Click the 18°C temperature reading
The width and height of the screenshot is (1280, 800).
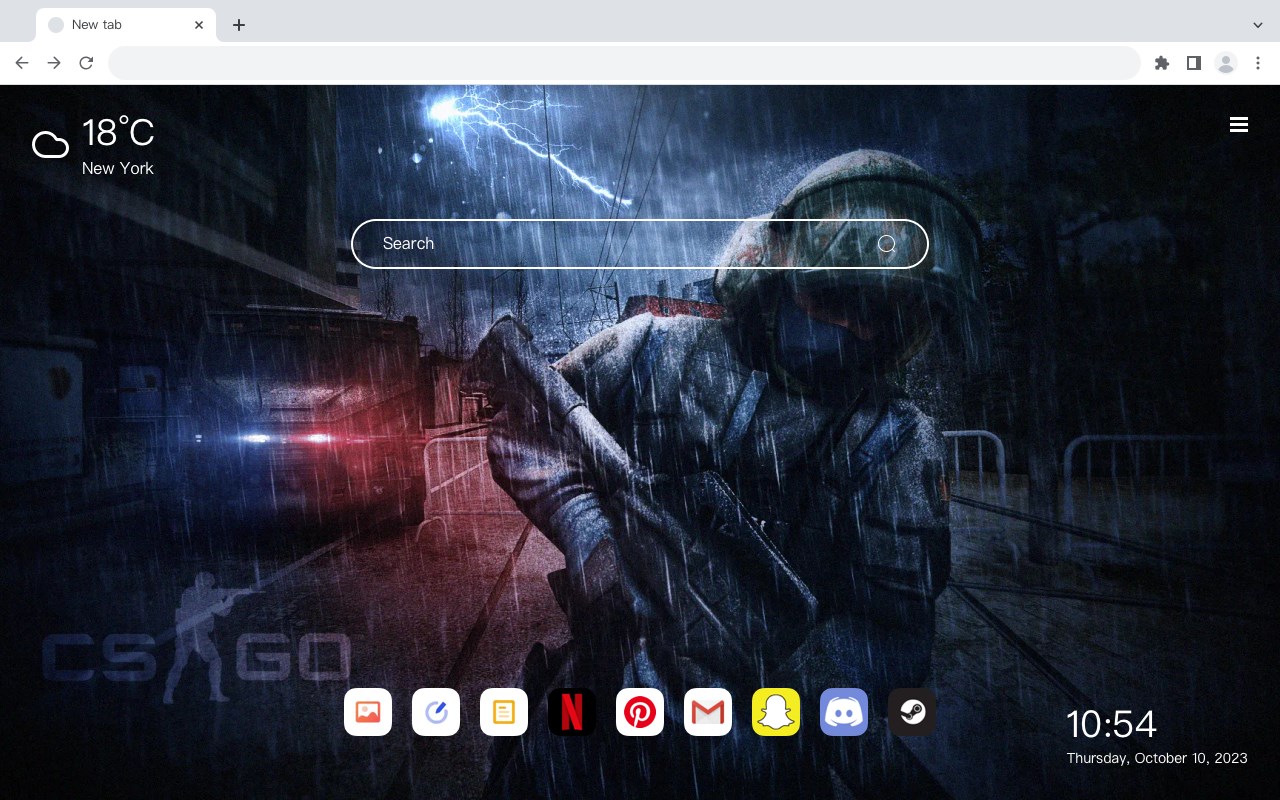click(118, 133)
